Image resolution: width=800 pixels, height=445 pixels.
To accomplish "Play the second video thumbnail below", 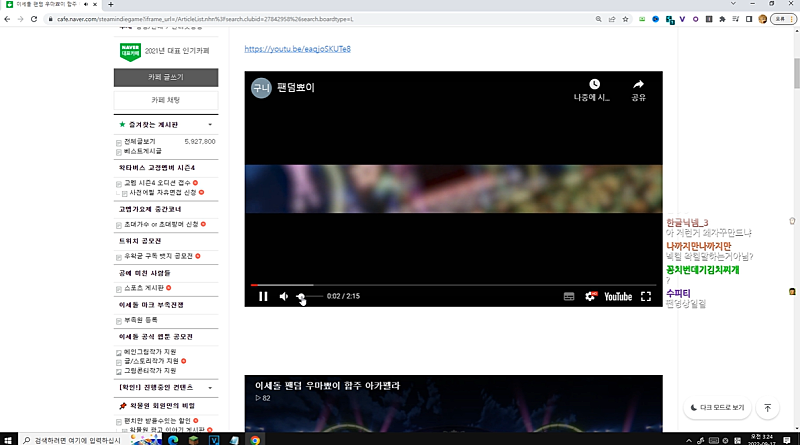I will click(x=453, y=404).
